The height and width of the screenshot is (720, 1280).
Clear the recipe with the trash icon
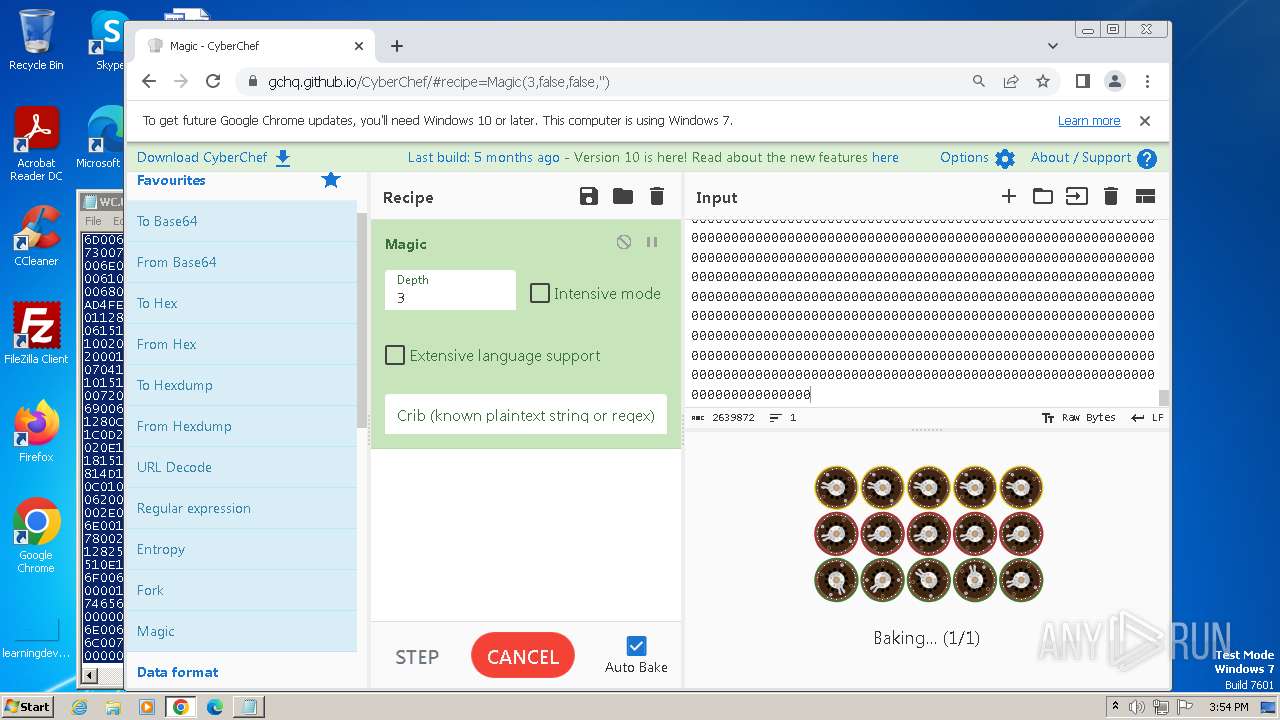pos(657,197)
